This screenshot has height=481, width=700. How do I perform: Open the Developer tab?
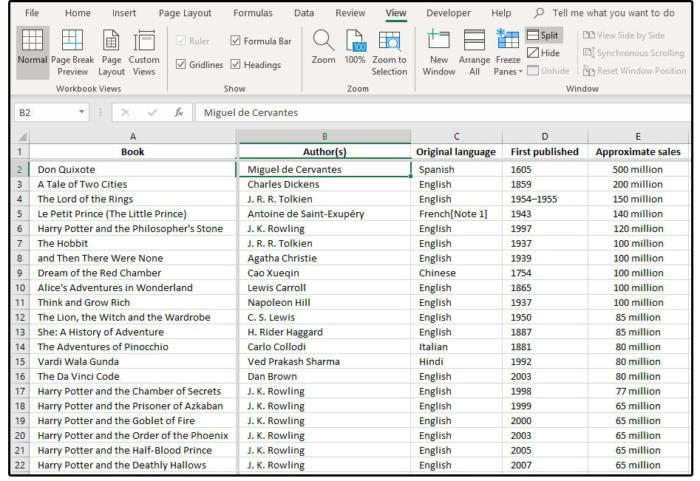pos(448,13)
